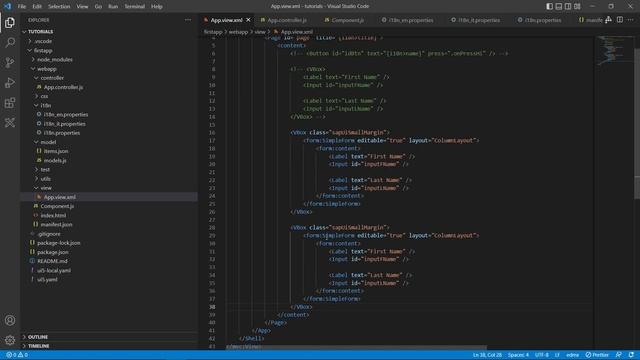Image resolution: width=640 pixels, height=360 pixels.
Task: Click errors and warnings status indicator
Action: click(17, 355)
